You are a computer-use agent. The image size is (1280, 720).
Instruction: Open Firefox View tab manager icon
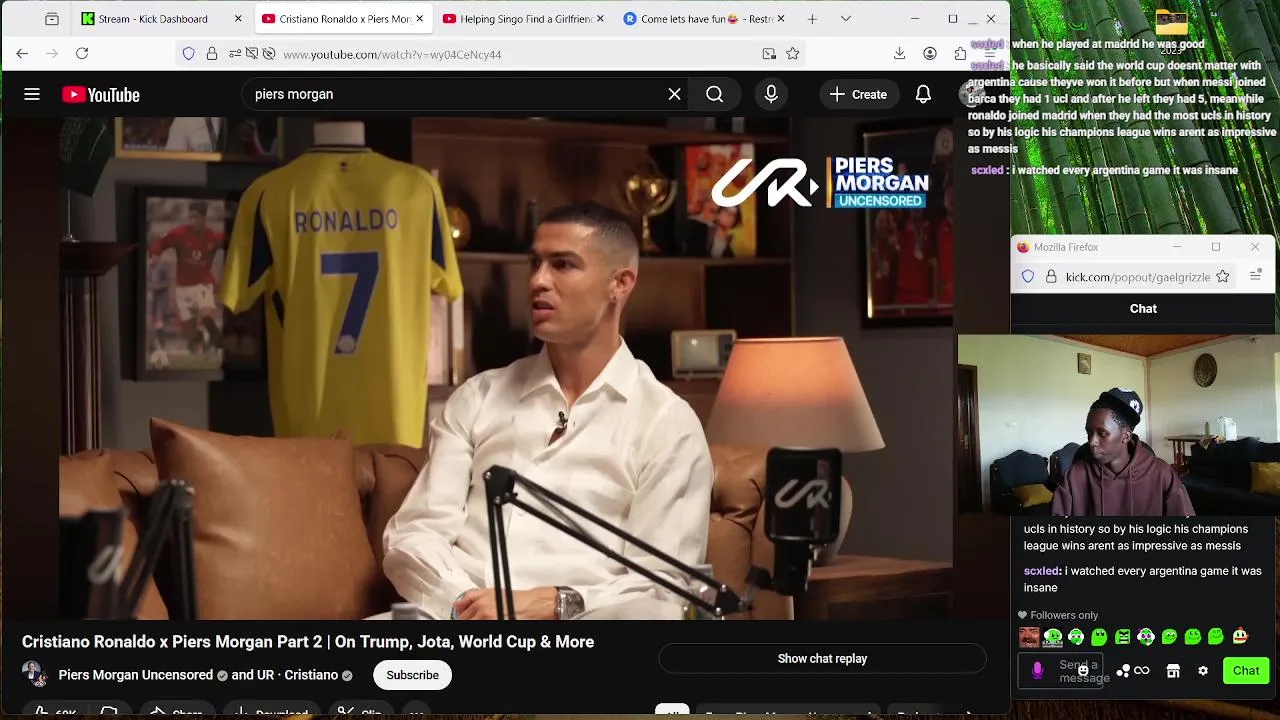tap(52, 18)
